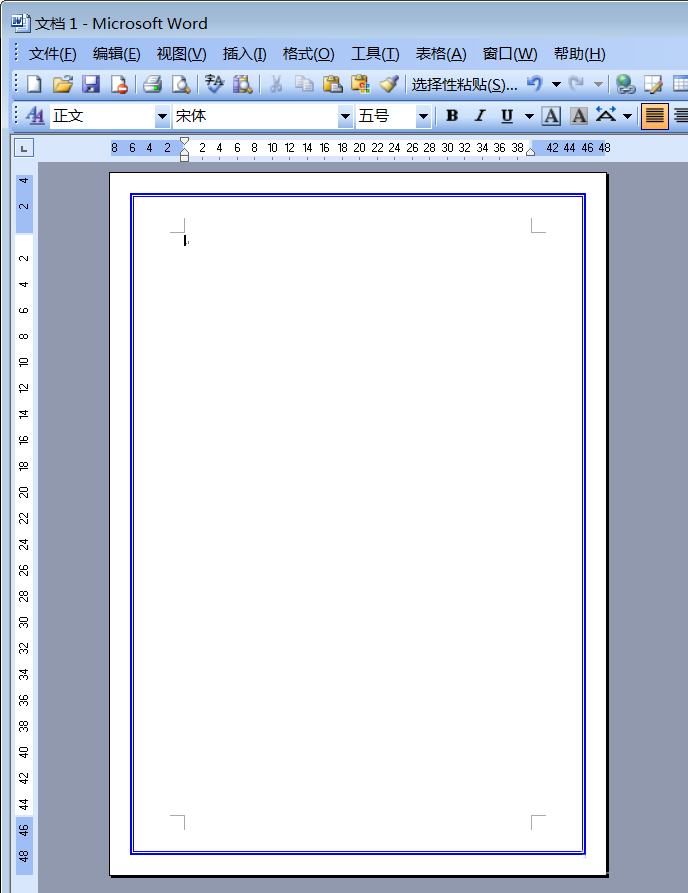Open Styles and Formatting pane icon

click(35, 116)
